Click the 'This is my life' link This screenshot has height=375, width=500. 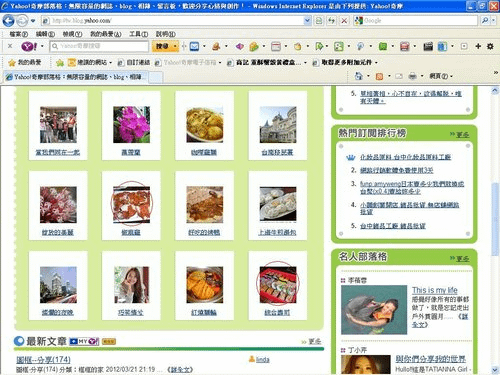click(x=435, y=290)
